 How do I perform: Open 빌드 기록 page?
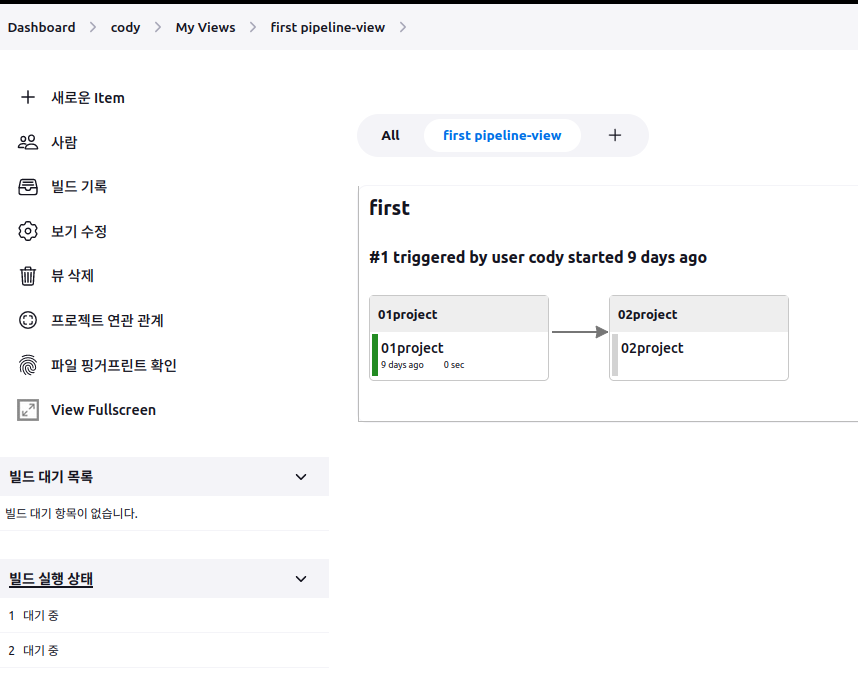pyautogui.click(x=79, y=187)
